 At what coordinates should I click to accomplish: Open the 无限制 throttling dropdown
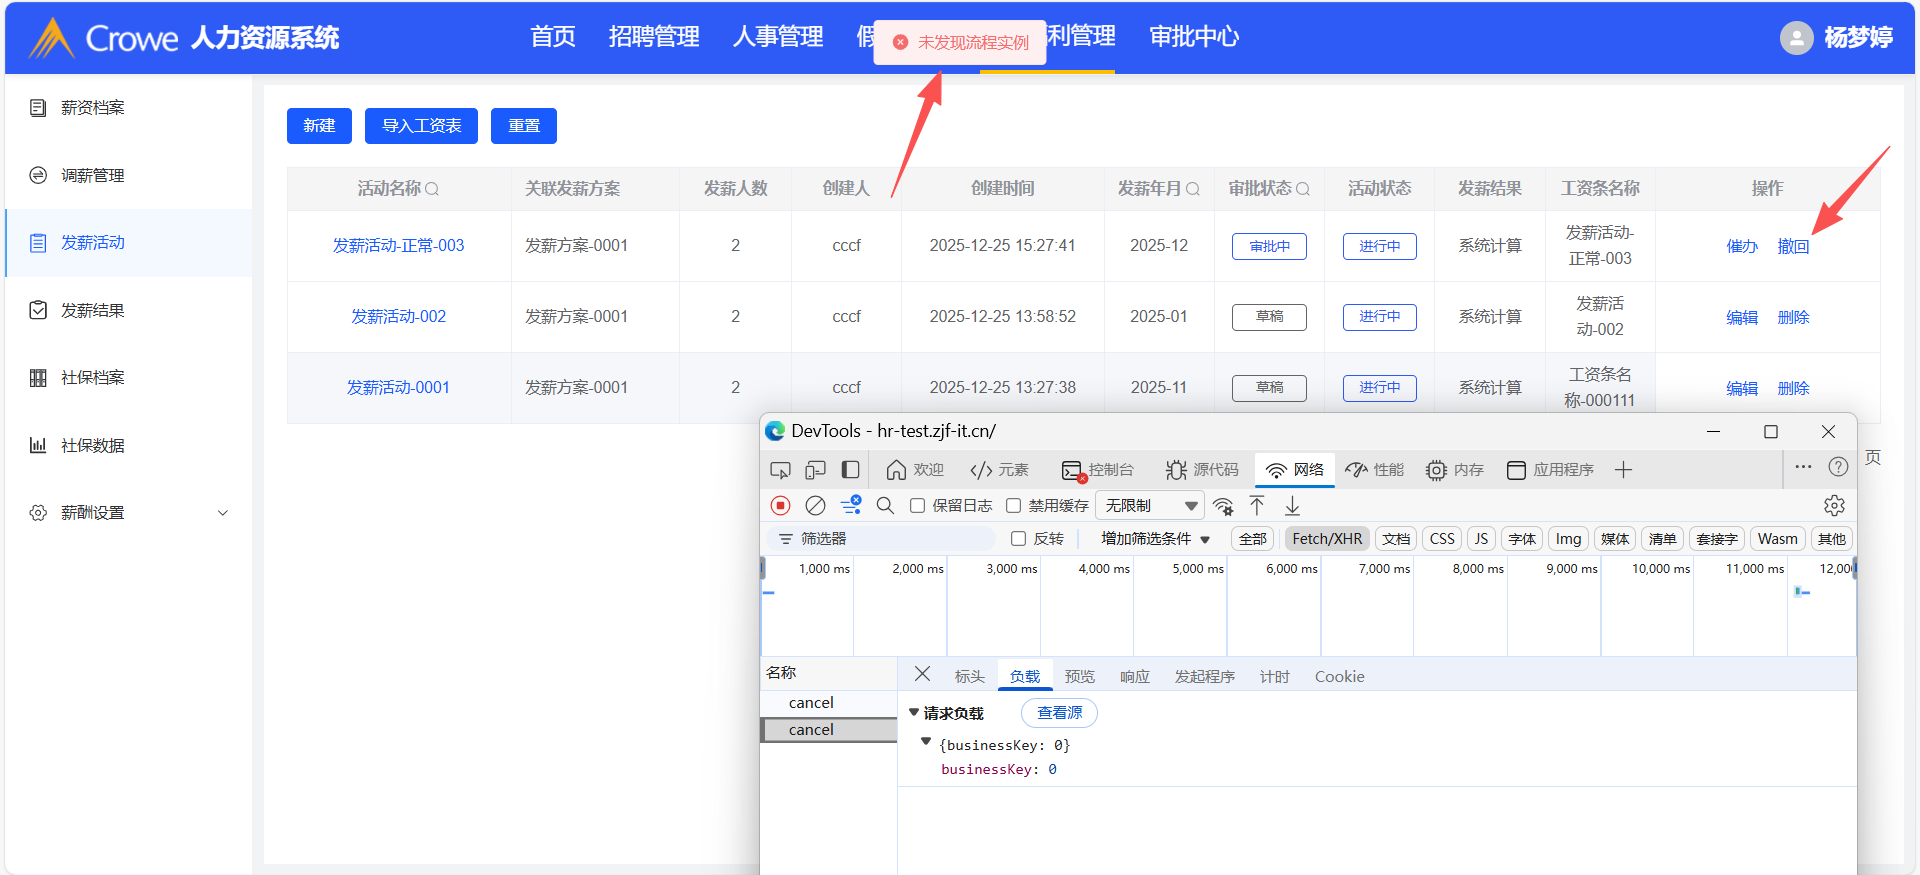(x=1149, y=506)
